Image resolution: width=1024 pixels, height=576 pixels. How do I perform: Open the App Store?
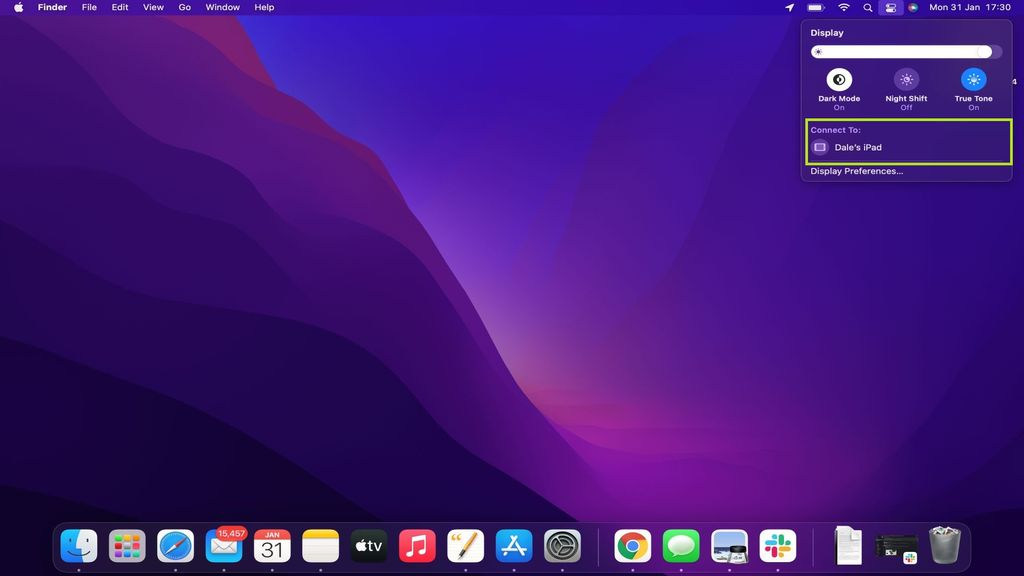[514, 546]
